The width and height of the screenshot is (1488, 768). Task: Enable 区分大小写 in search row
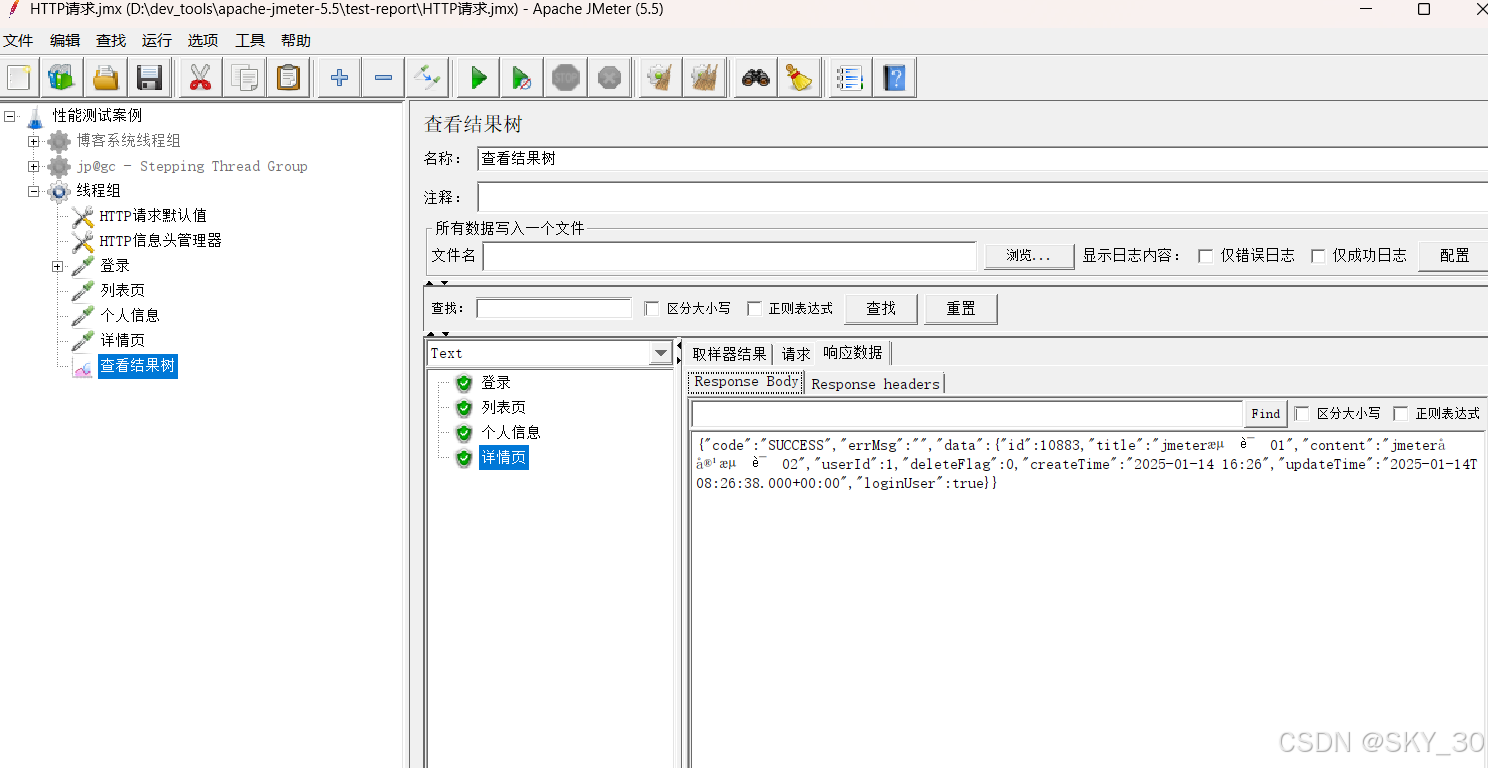click(652, 309)
